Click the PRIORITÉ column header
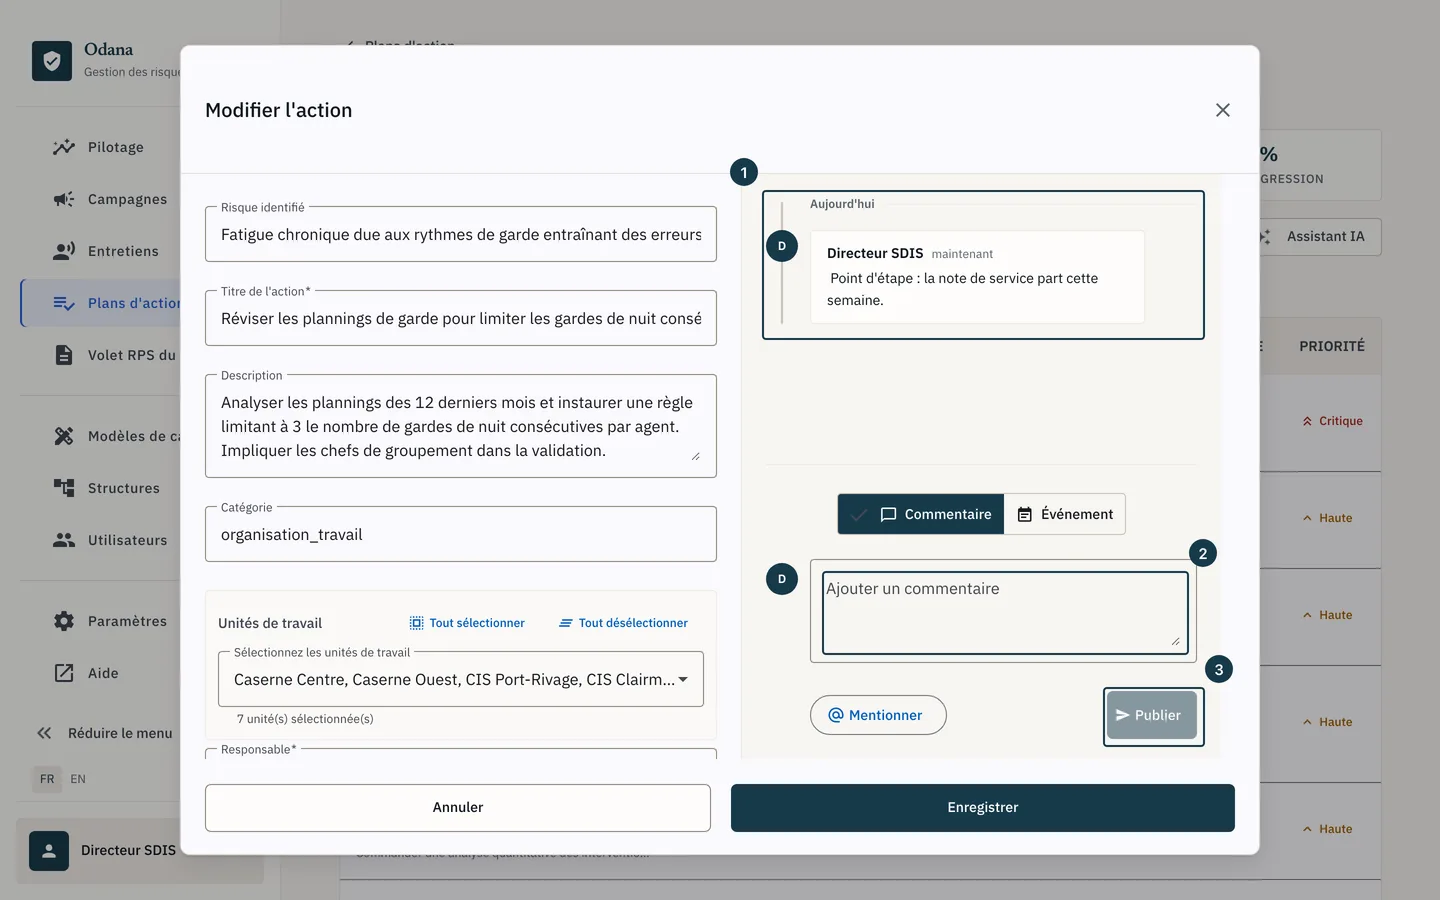1440x900 pixels. pos(1332,346)
